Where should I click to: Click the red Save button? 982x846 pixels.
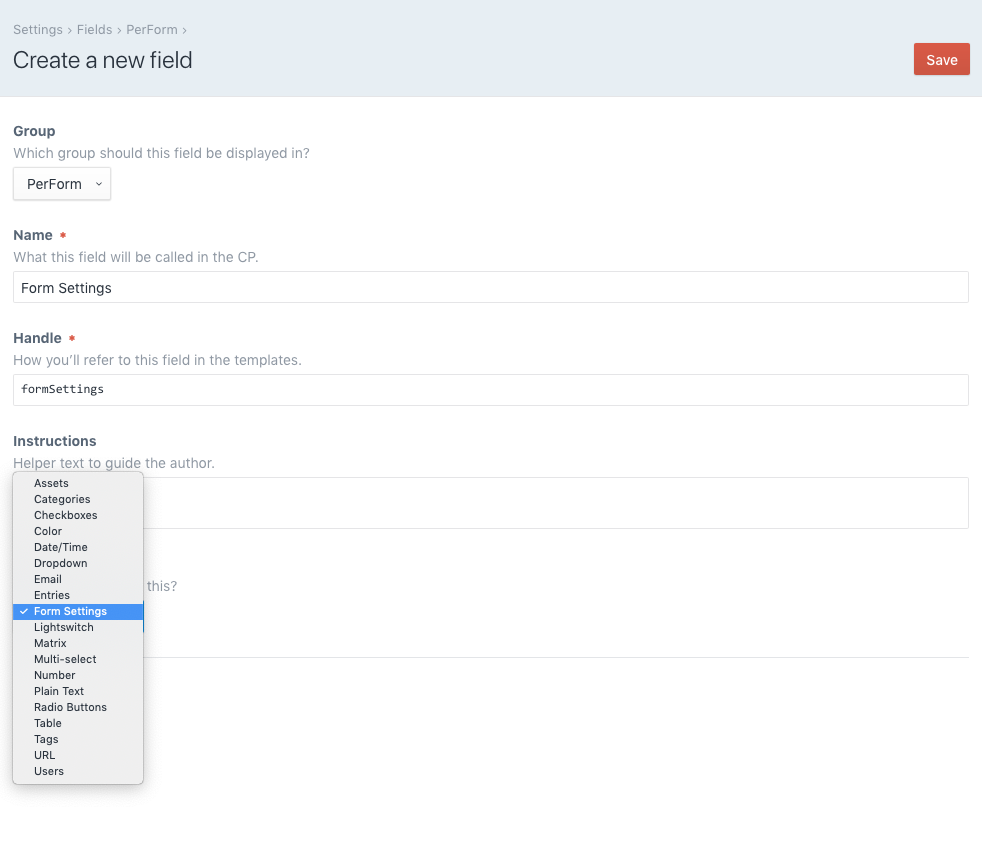coord(941,60)
